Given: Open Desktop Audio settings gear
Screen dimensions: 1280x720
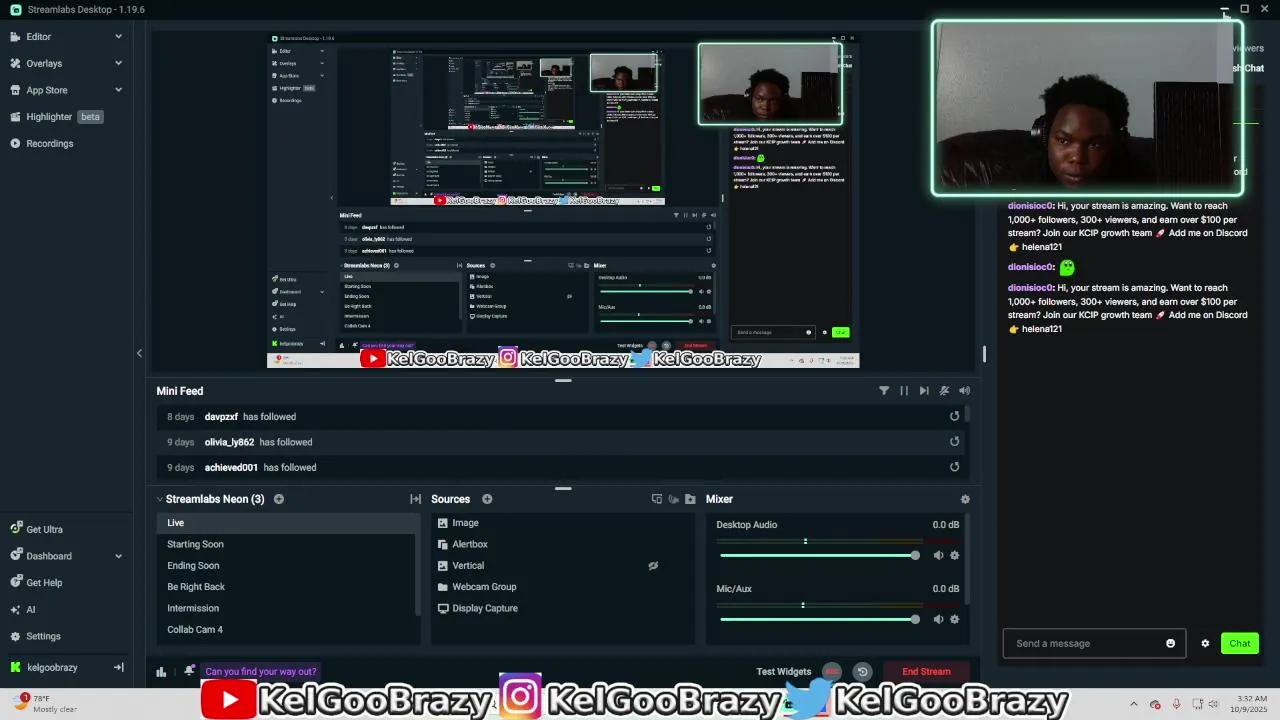Looking at the screenshot, I should click(954, 555).
